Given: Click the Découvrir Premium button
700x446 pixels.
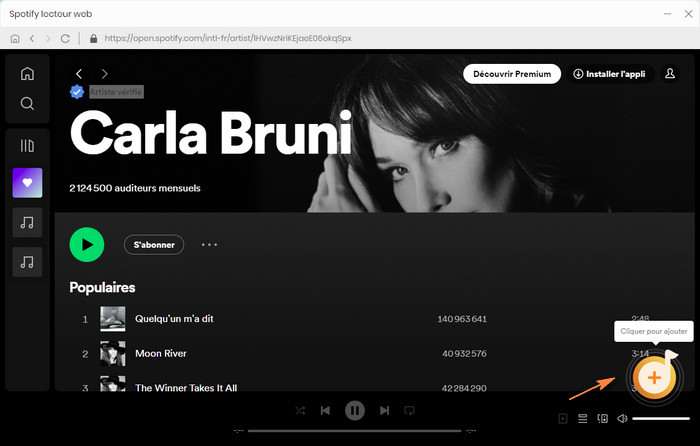Looking at the screenshot, I should [x=512, y=74].
